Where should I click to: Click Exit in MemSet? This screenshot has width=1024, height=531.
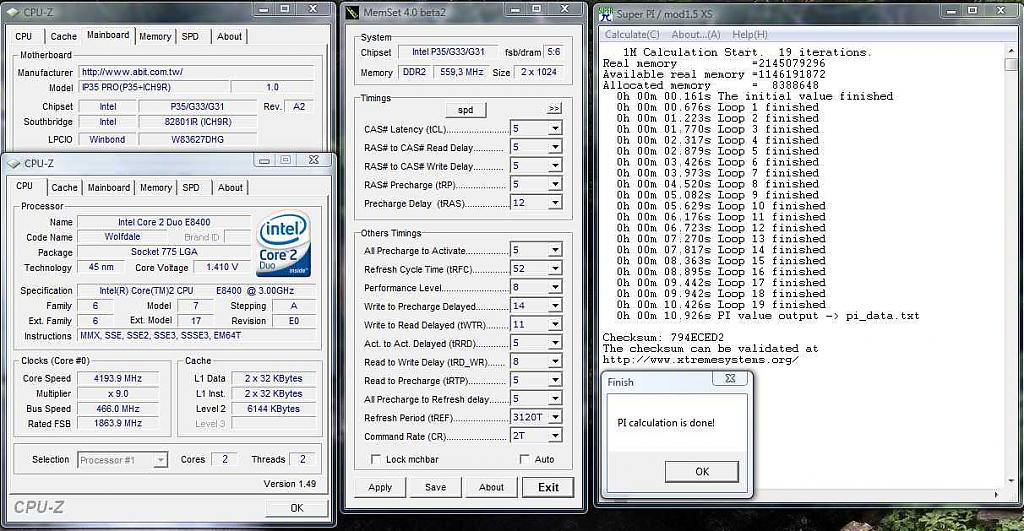pos(548,487)
